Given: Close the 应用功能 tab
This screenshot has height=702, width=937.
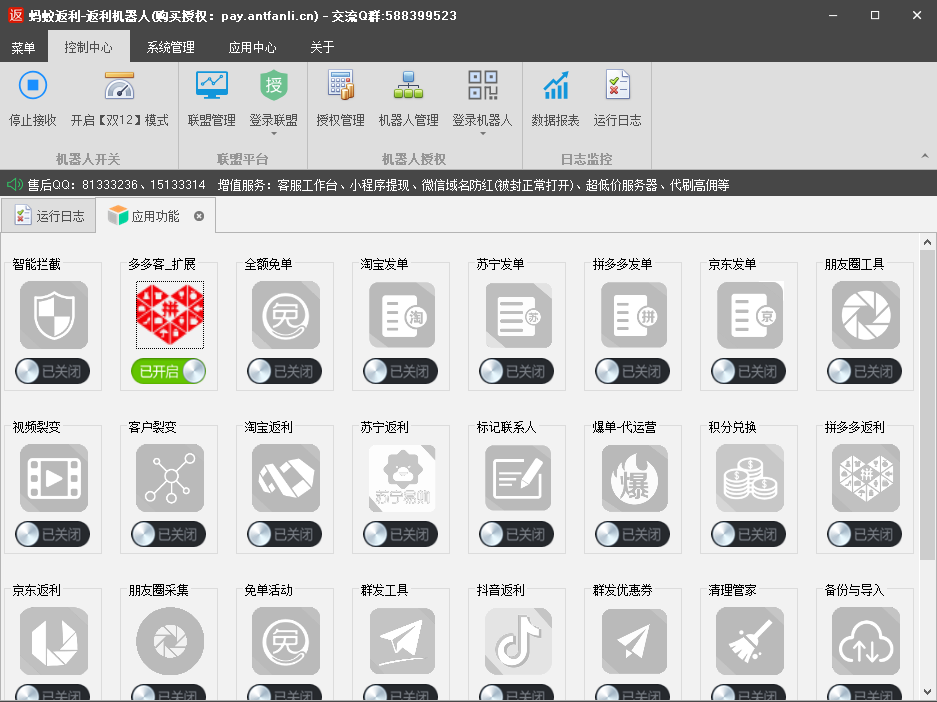Looking at the screenshot, I should pos(199,216).
